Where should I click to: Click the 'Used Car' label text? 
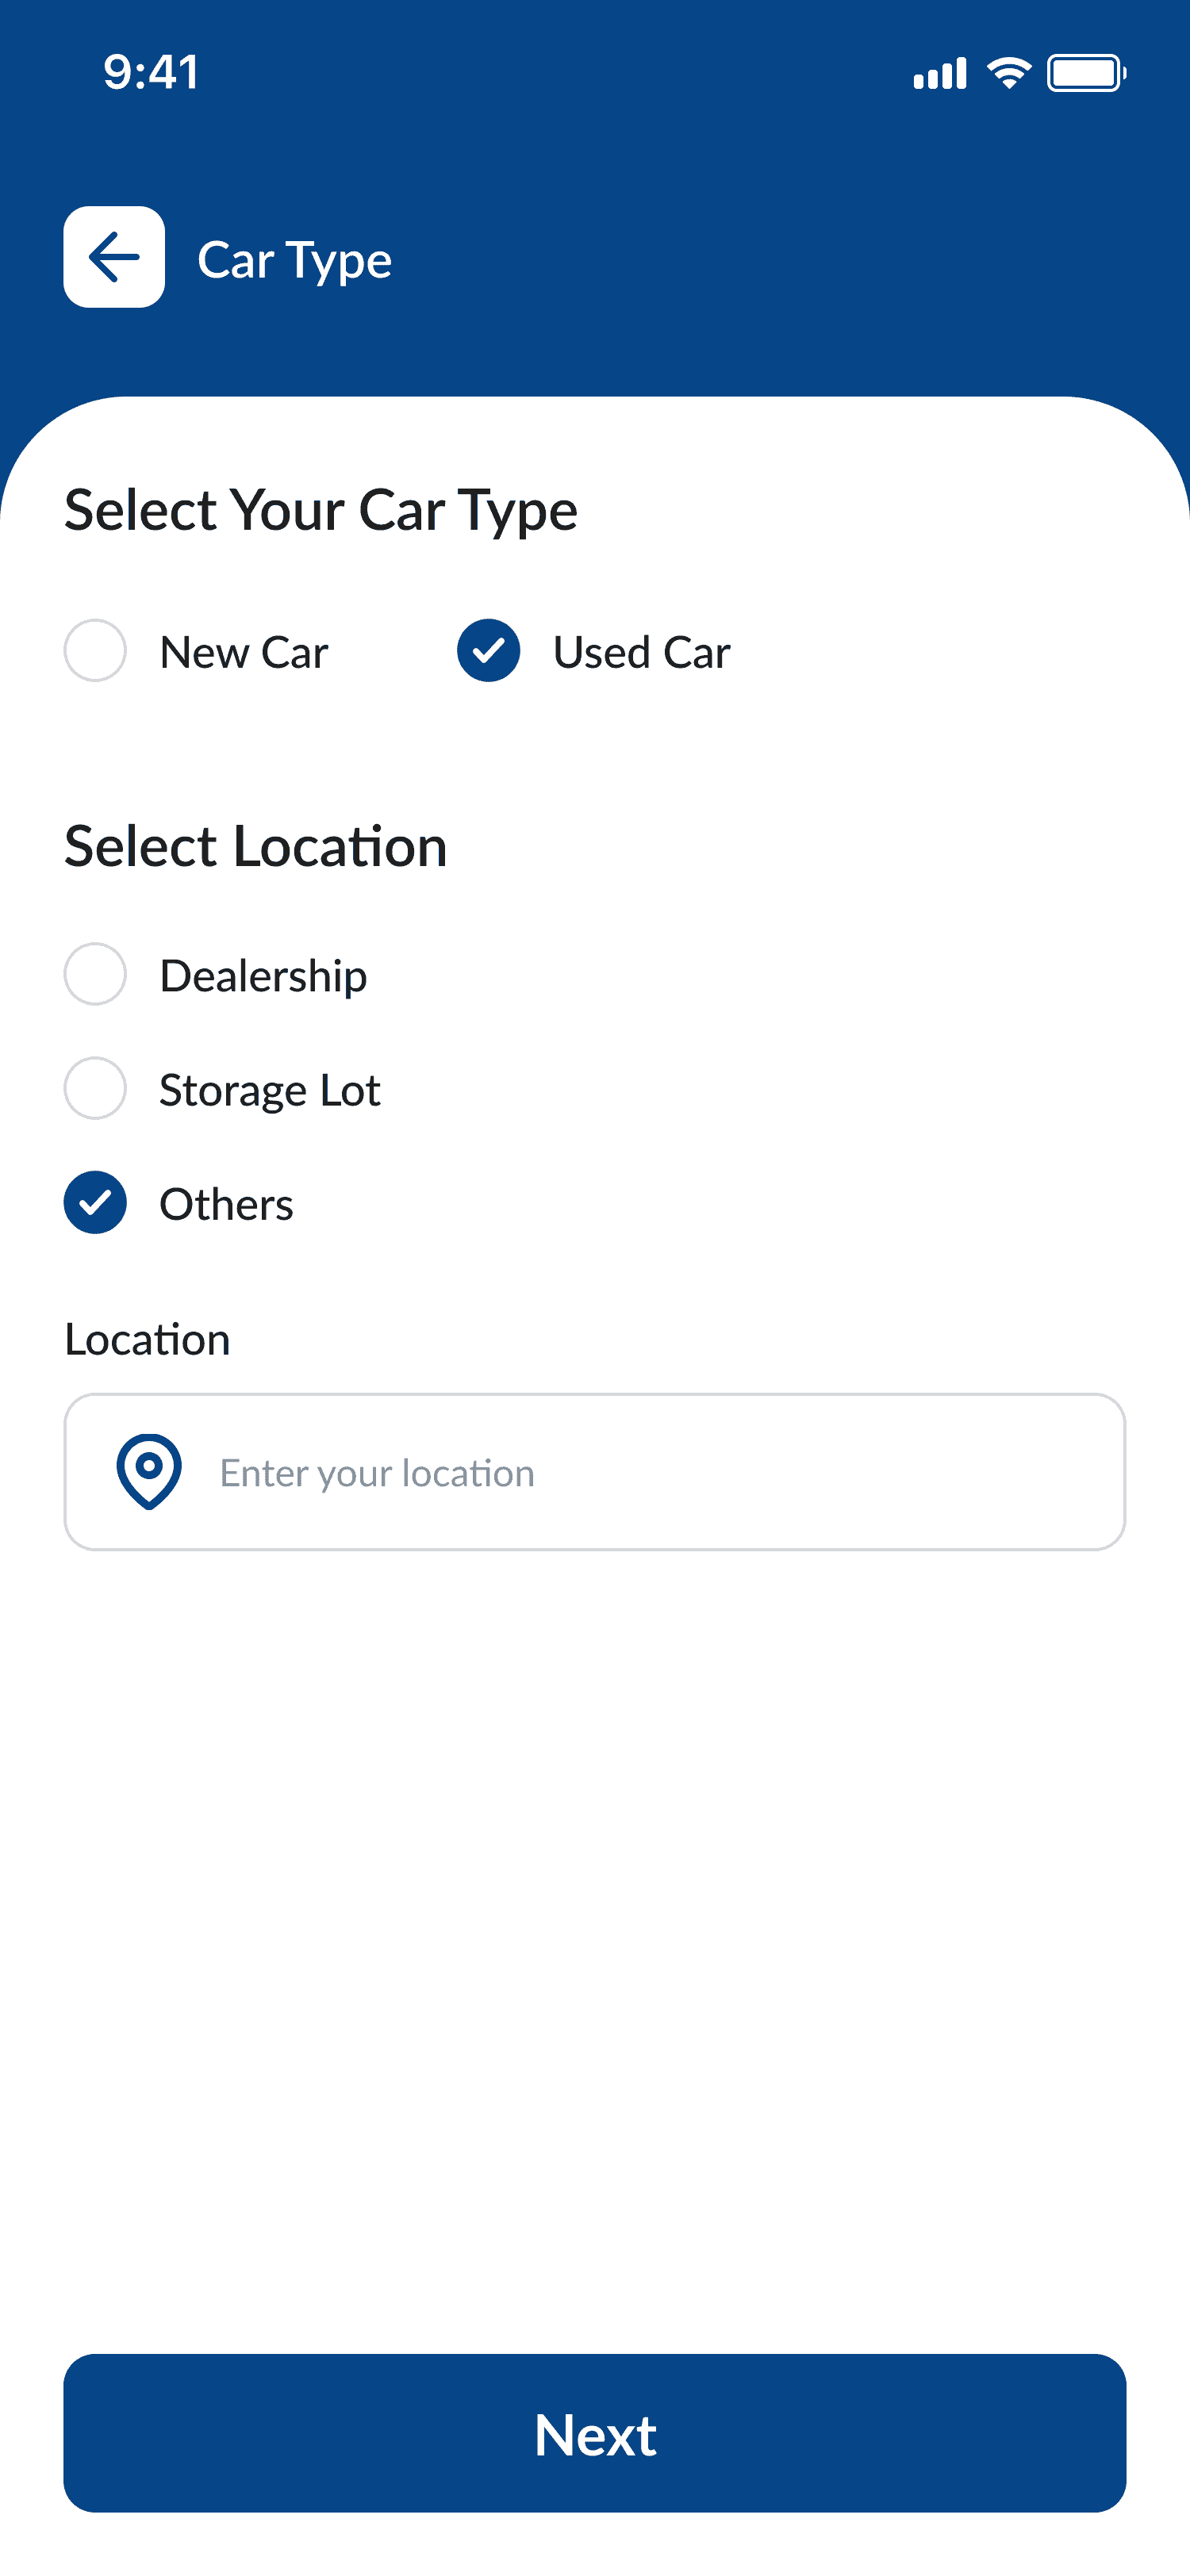[641, 653]
